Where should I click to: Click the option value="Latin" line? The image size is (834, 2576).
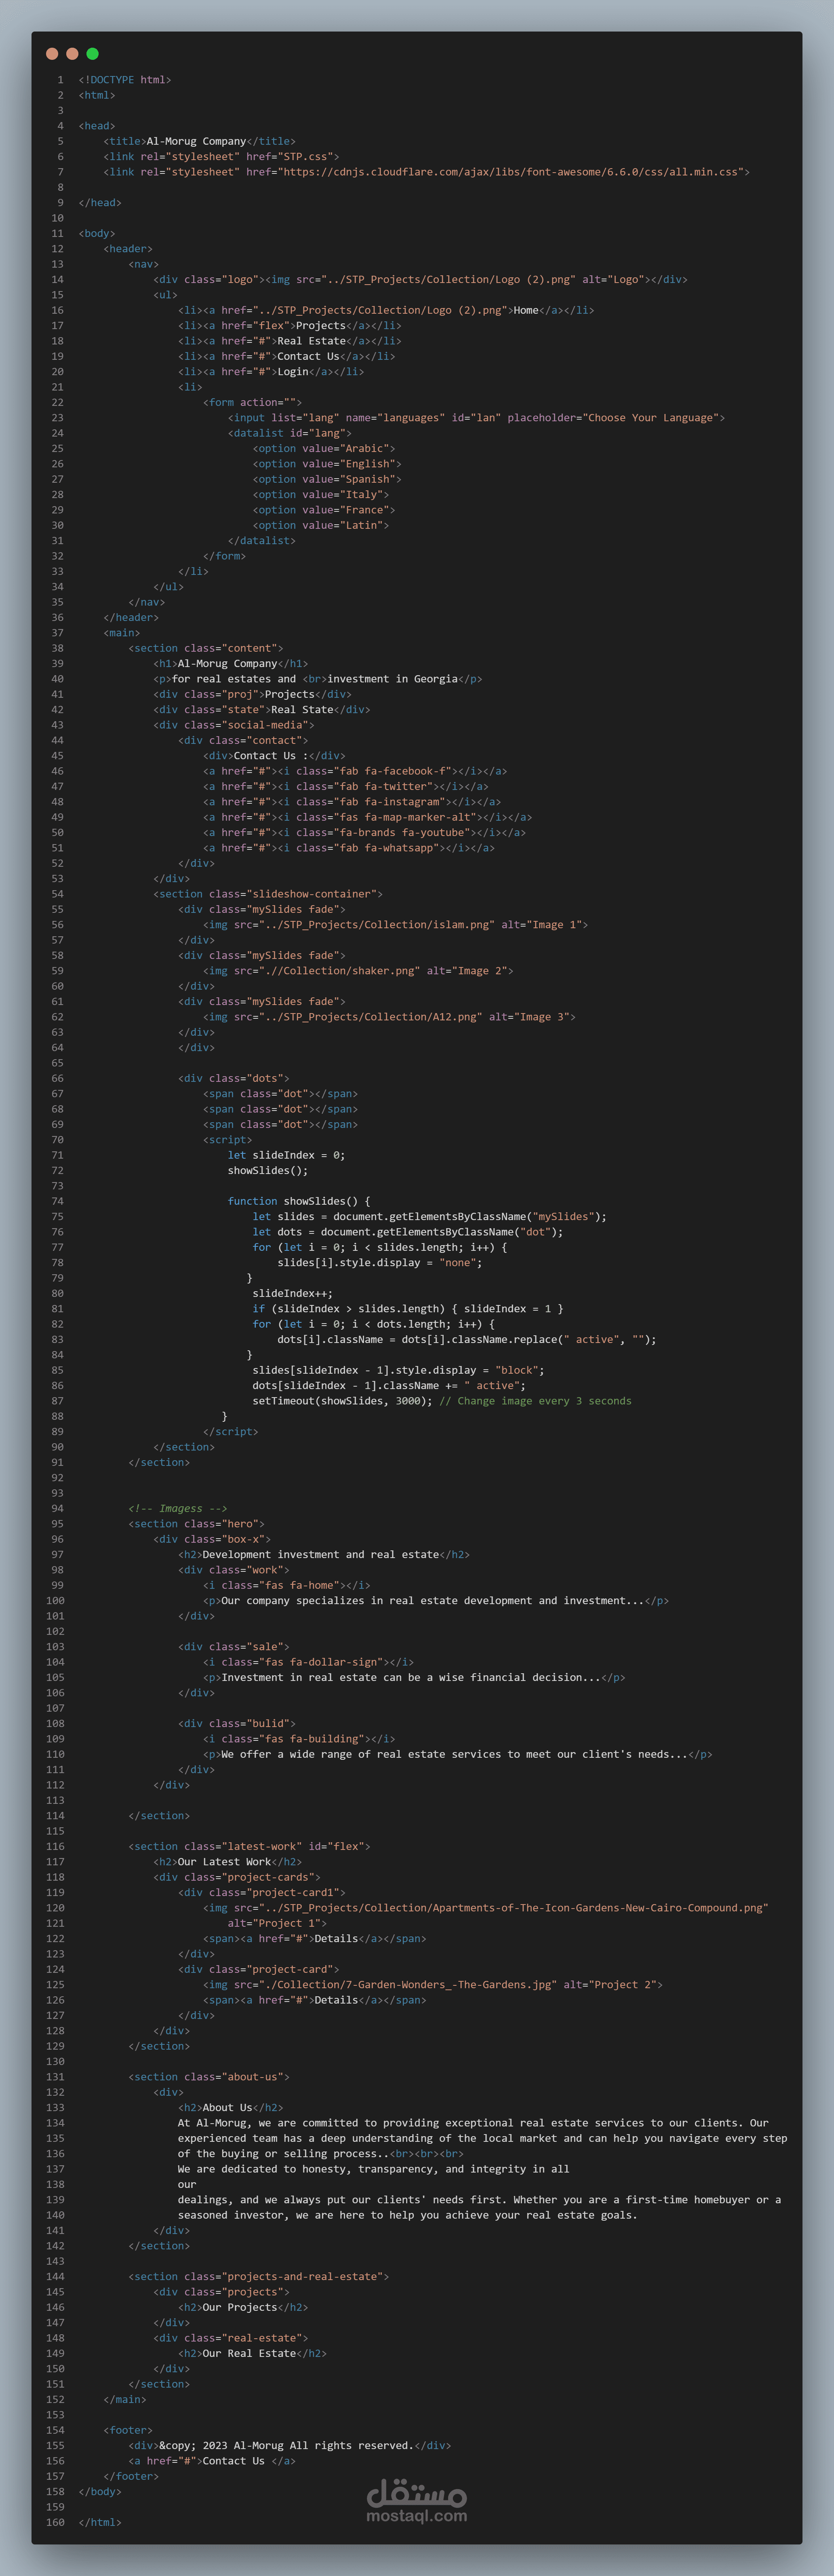(x=321, y=525)
